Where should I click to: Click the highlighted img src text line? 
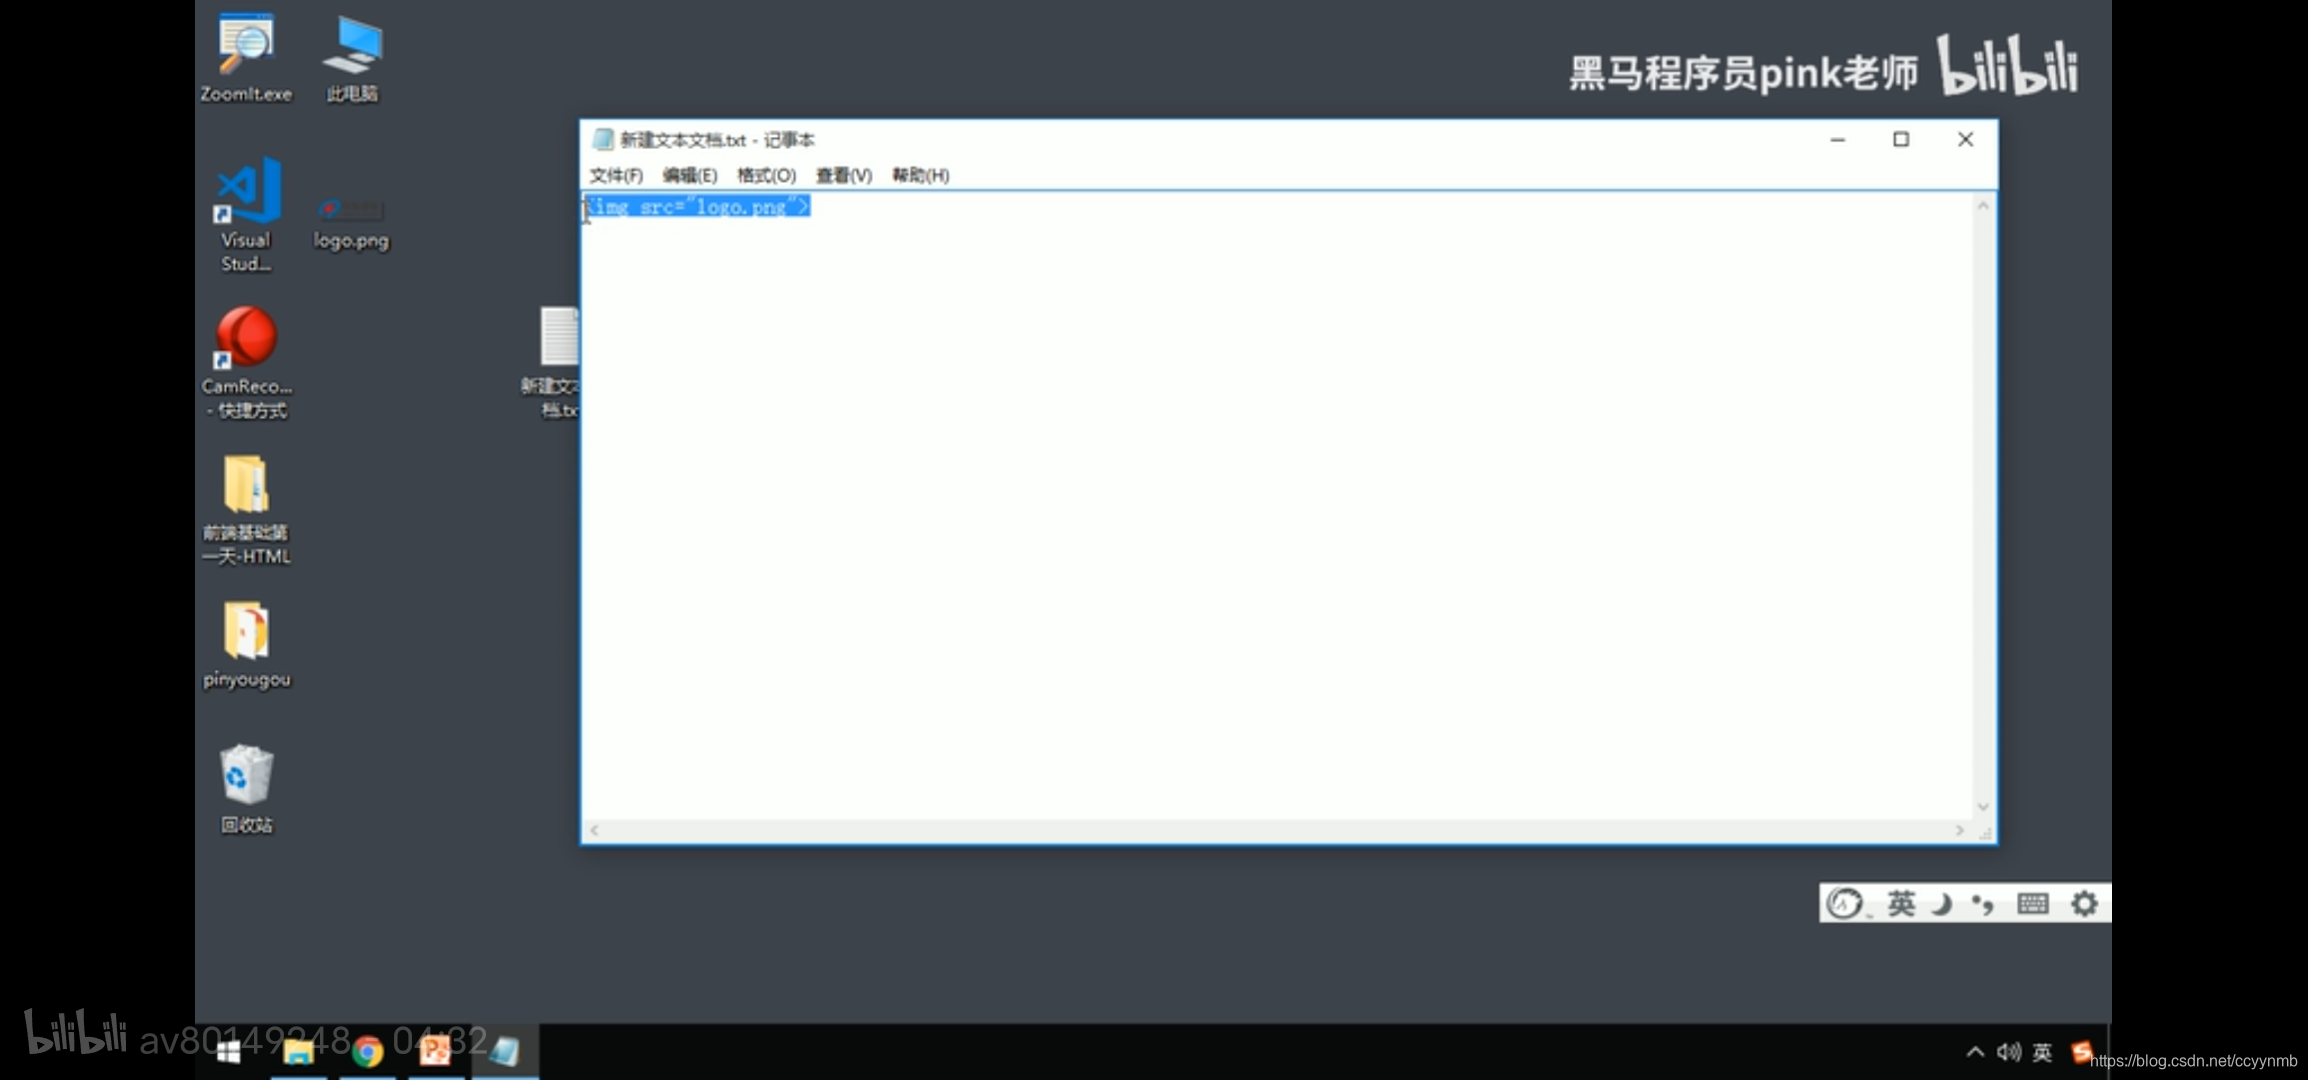(x=697, y=207)
